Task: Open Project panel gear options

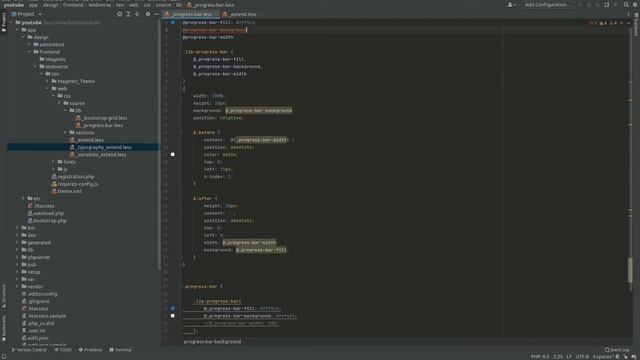Action: pyautogui.click(x=148, y=14)
